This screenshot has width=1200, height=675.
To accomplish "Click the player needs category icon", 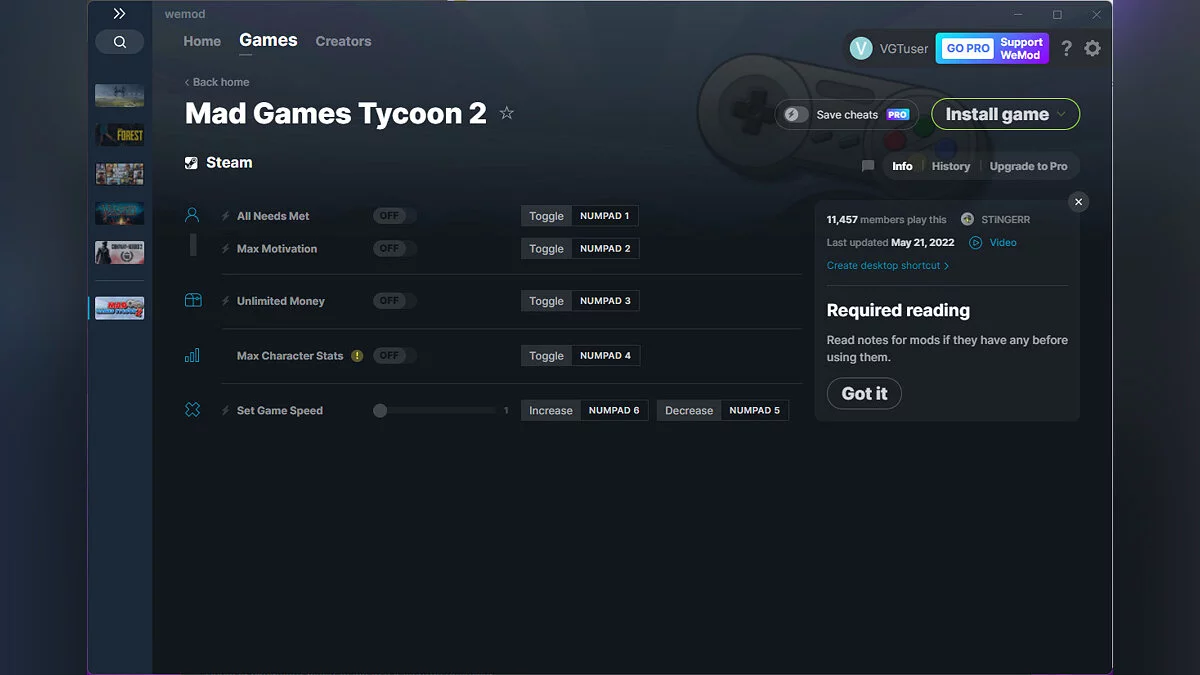I will click(192, 213).
